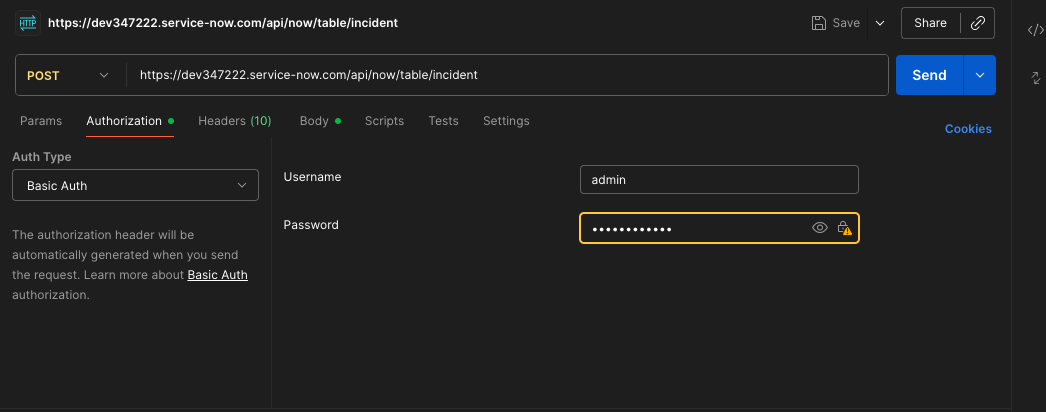Viewport: 1046px width, 412px height.
Task: Open the Headers (10) tab
Action: (234, 121)
